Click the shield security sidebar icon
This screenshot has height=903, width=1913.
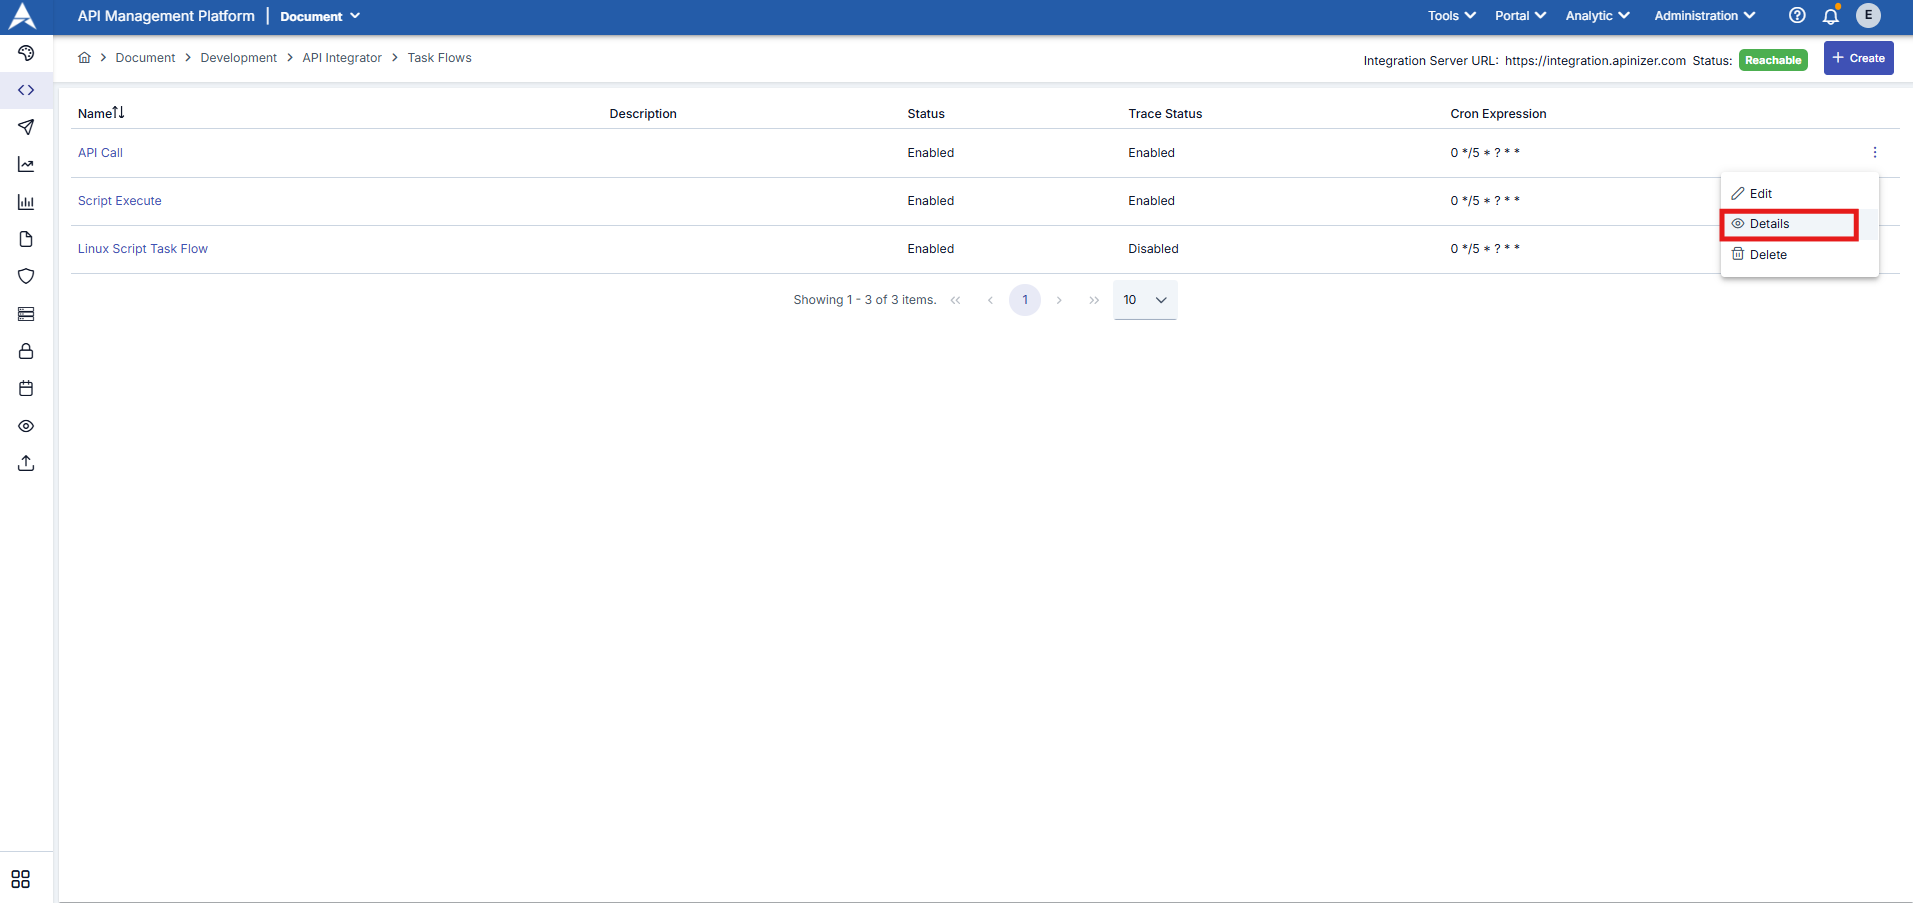pyautogui.click(x=26, y=276)
